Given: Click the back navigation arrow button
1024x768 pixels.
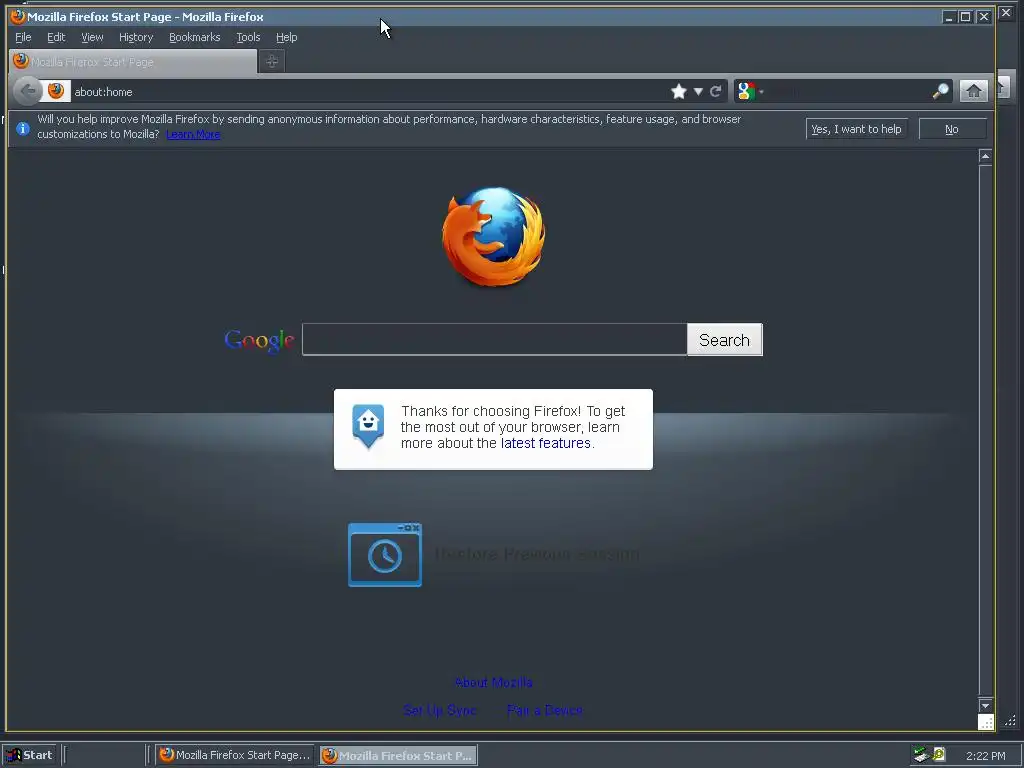Looking at the screenshot, I should (x=27, y=91).
